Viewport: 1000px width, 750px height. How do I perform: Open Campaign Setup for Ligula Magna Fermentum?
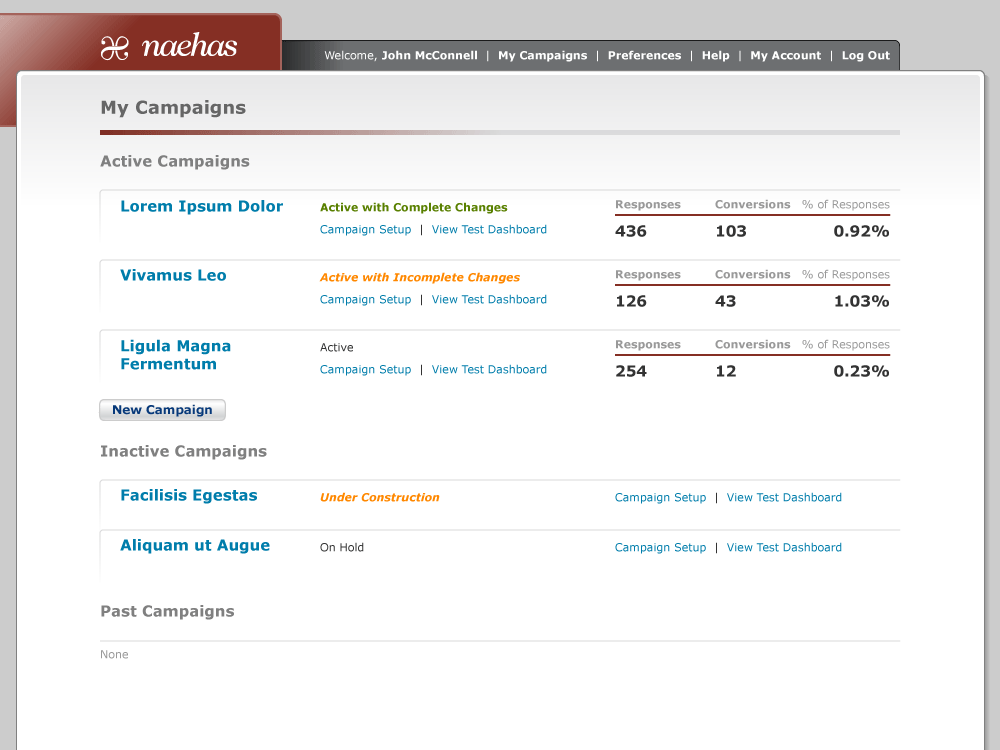365,370
